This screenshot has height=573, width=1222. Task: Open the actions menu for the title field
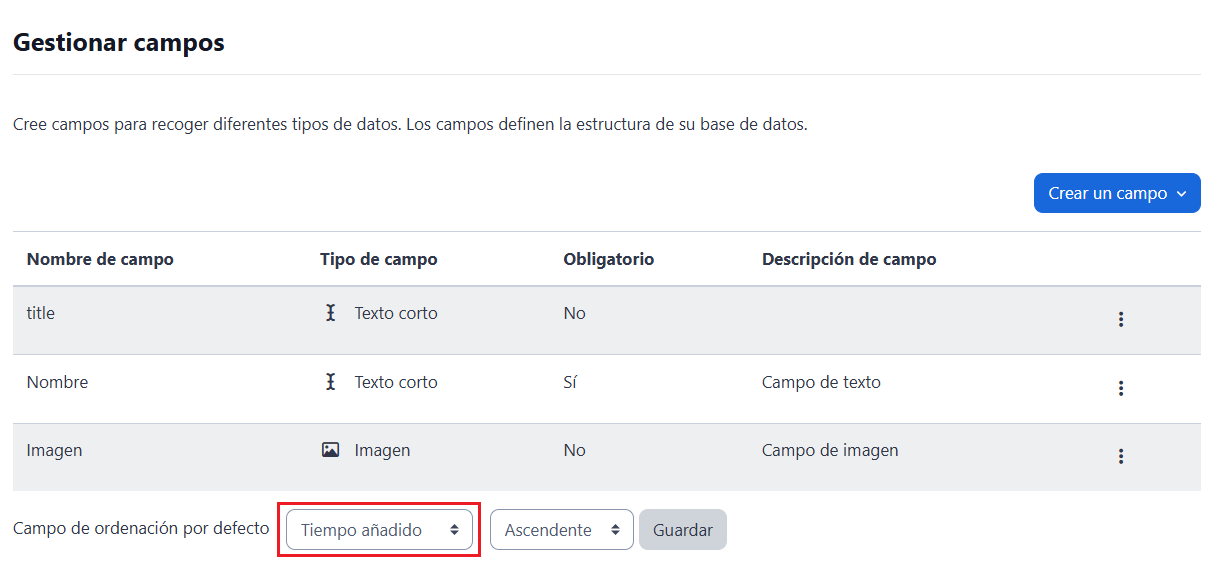[1120, 319]
